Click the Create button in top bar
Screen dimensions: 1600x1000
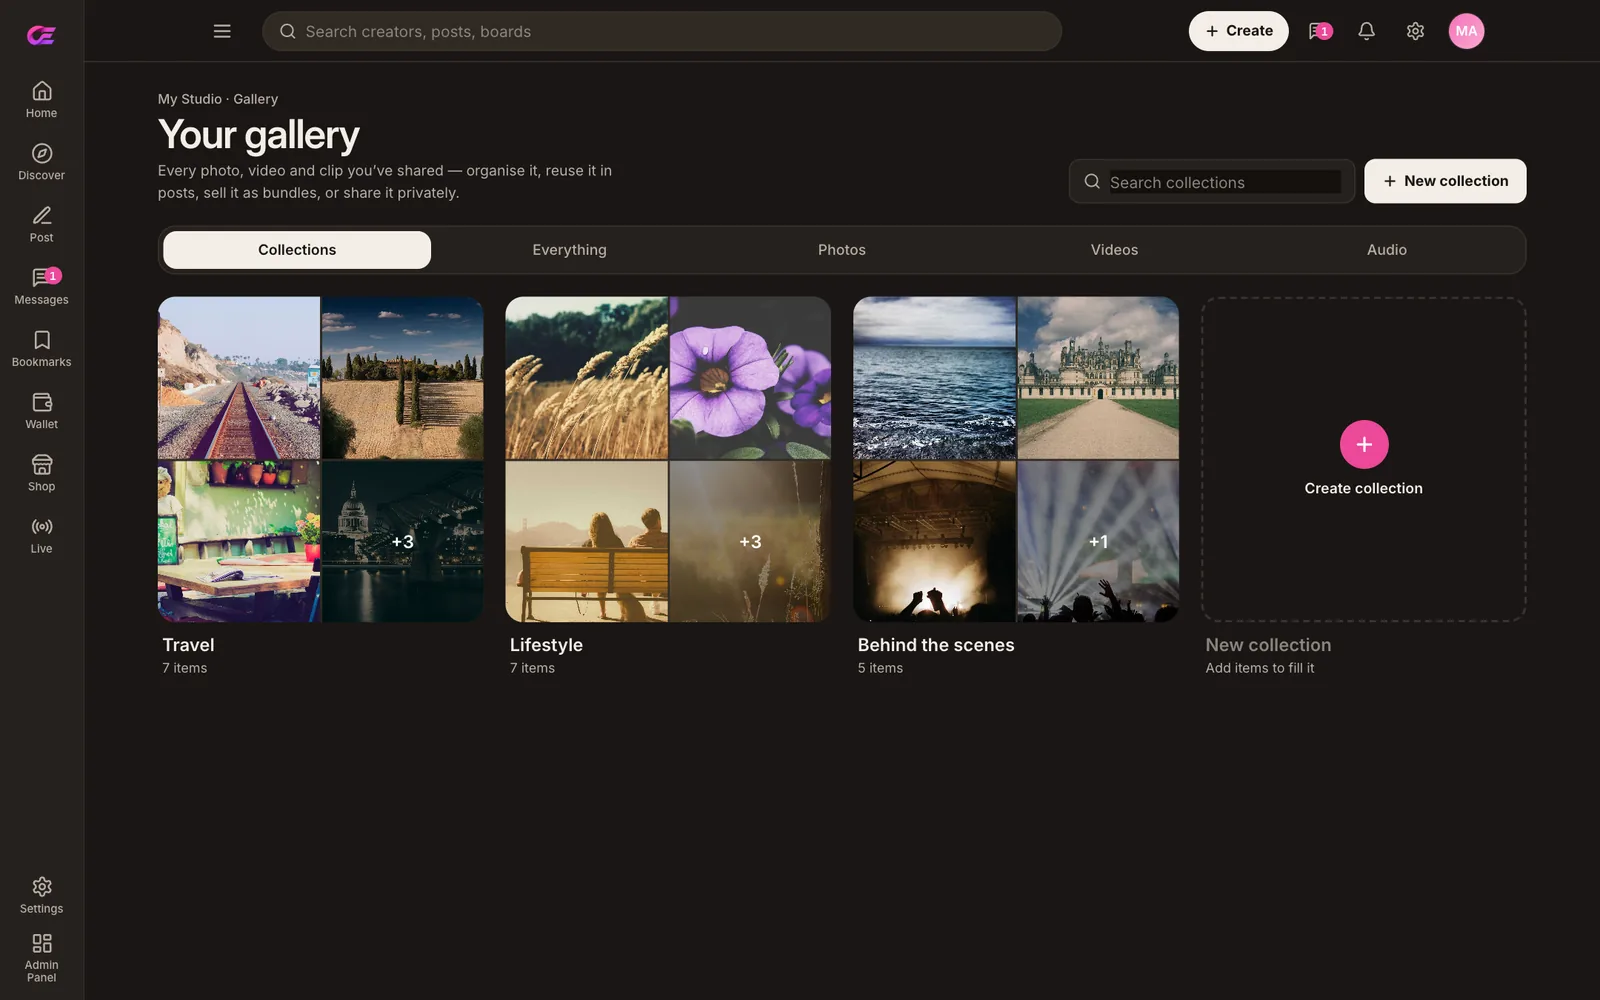1238,31
